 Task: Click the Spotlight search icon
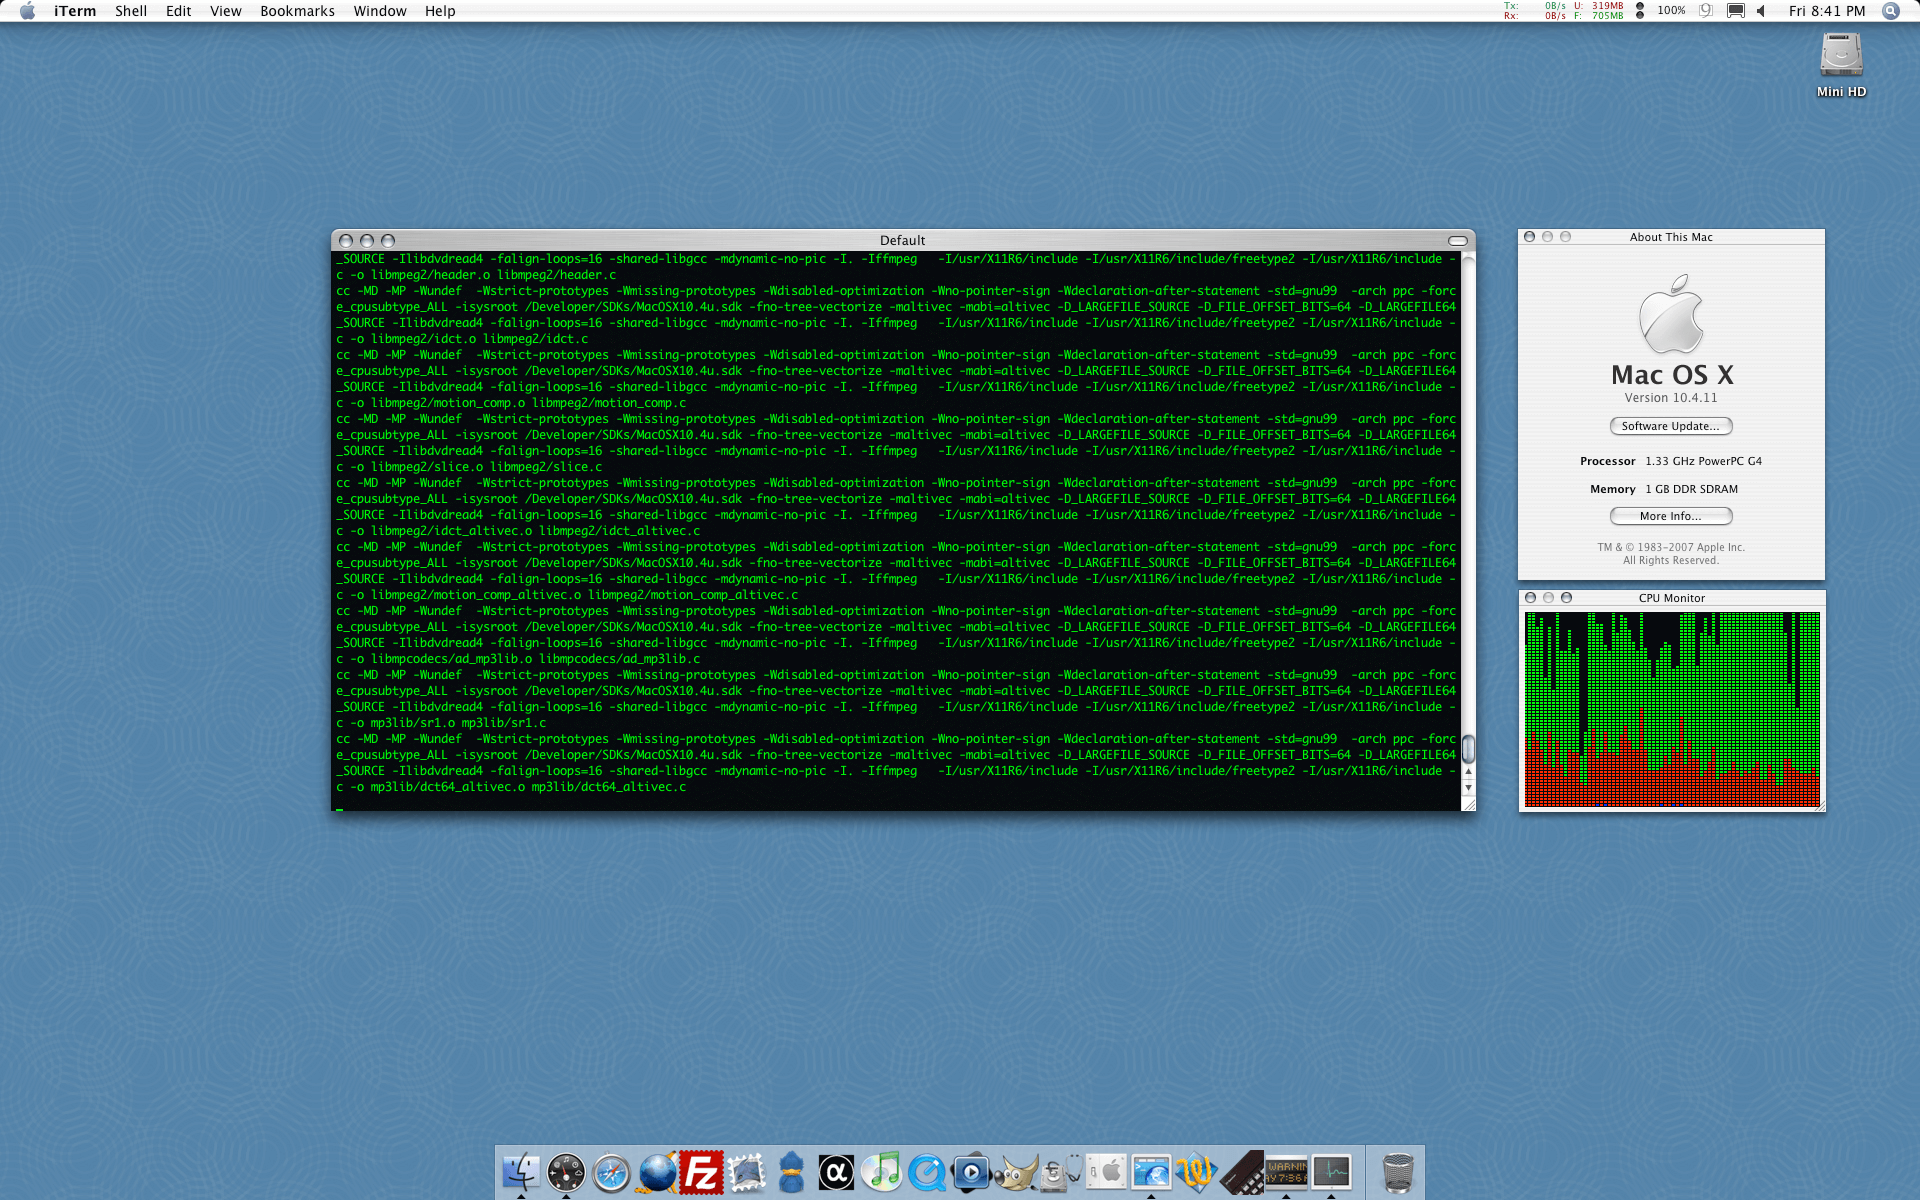(x=1890, y=11)
